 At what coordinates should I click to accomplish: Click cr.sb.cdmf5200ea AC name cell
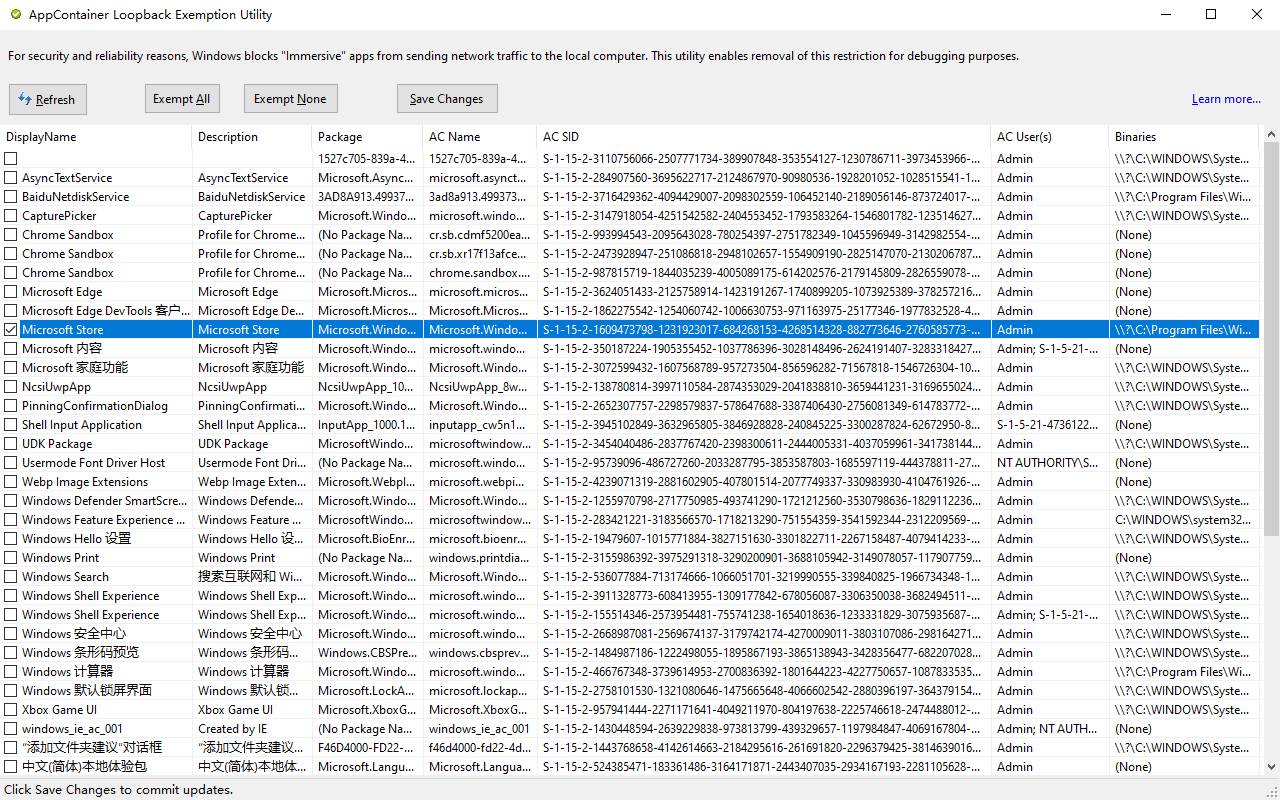480,234
